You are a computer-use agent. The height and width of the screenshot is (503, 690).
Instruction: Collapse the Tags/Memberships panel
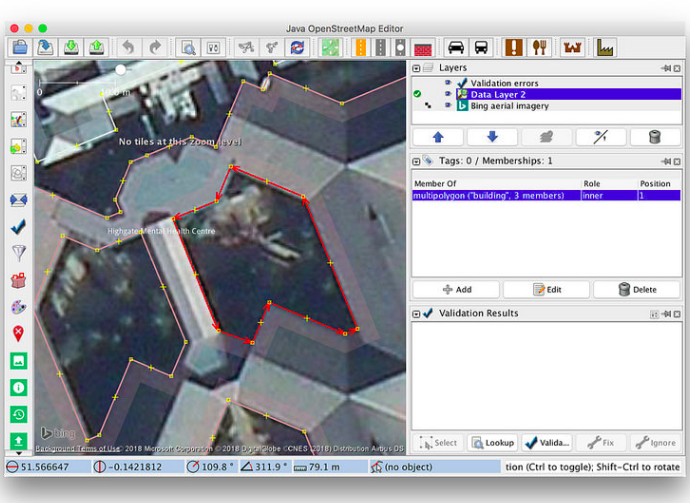coord(418,160)
